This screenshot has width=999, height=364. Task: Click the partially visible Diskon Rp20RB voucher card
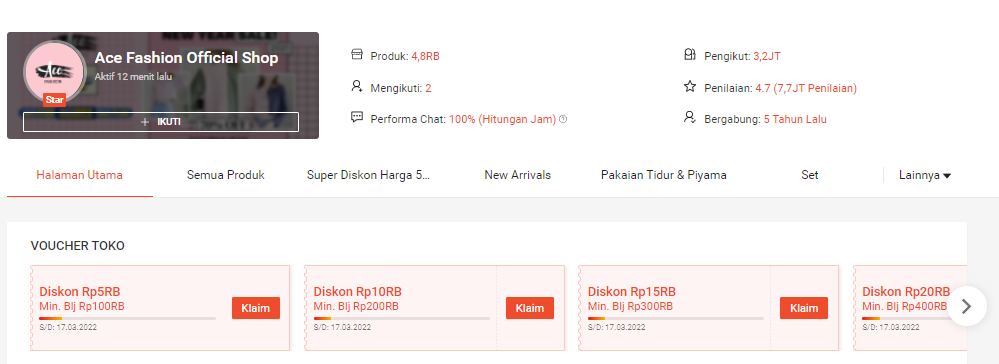coord(910,308)
